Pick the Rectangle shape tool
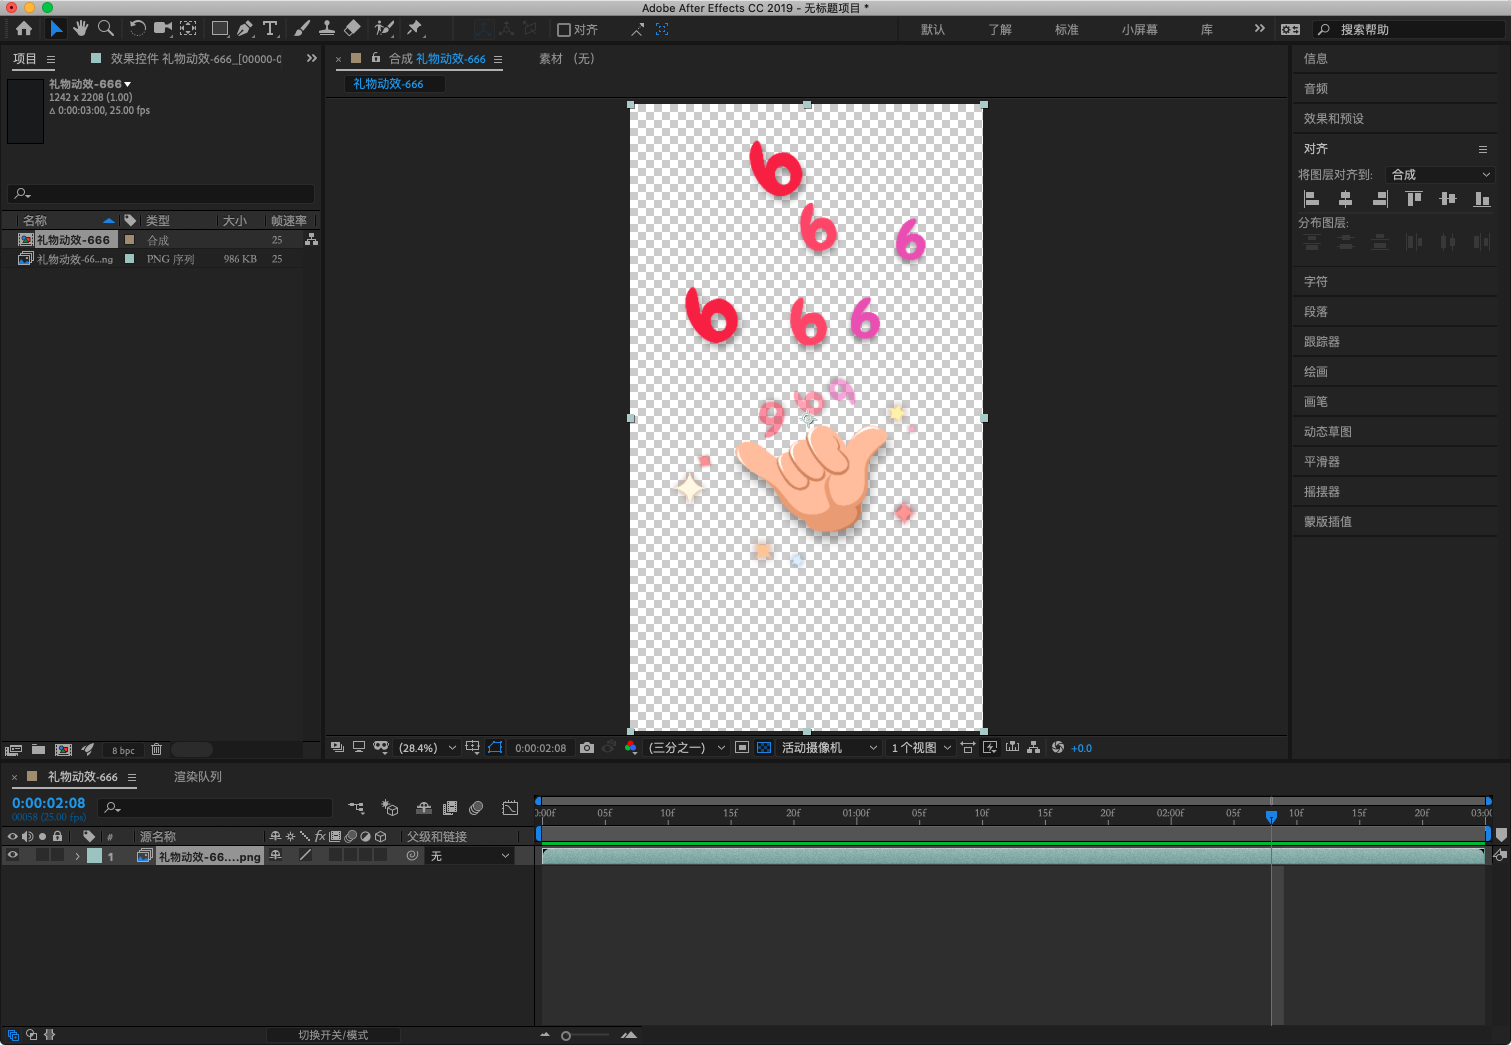Screen dimensions: 1511x1045 click(x=220, y=29)
